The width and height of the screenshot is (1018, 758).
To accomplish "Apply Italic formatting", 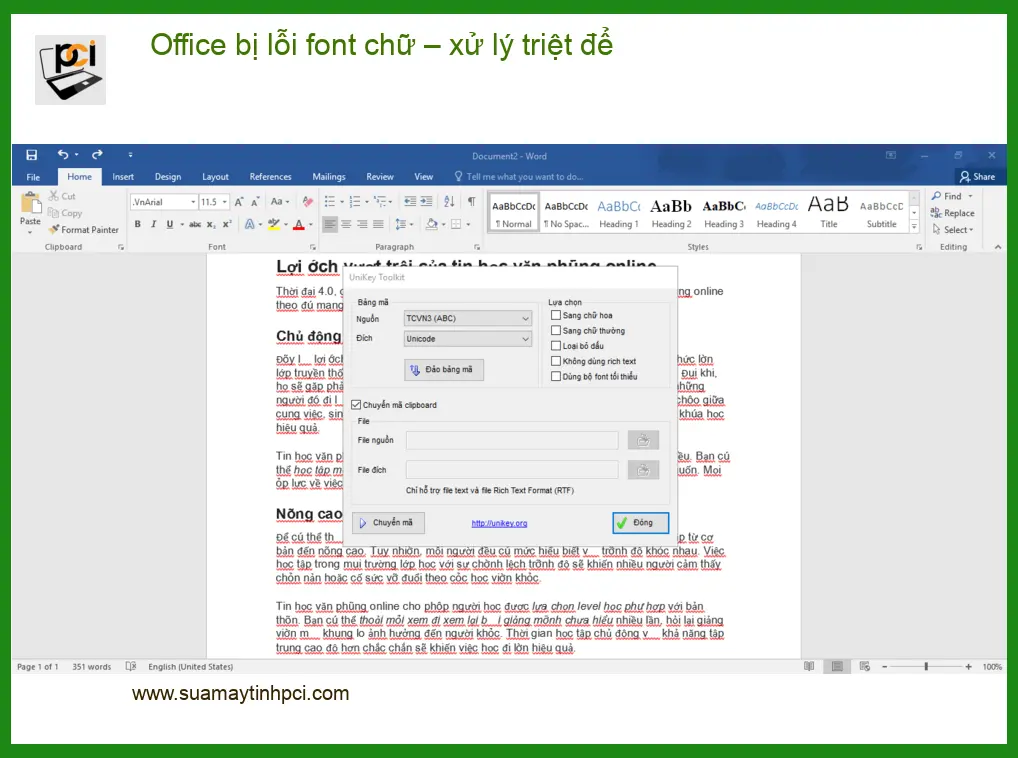I will pos(153,224).
